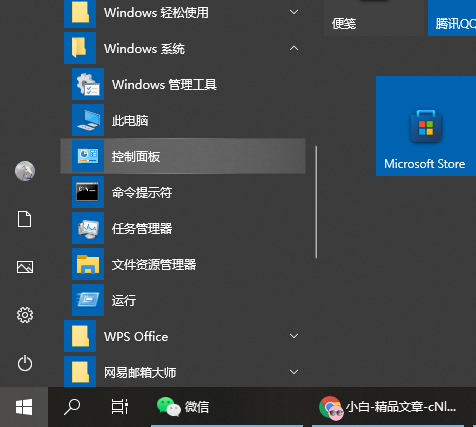Open the 腾讯QQ tile

point(452,18)
